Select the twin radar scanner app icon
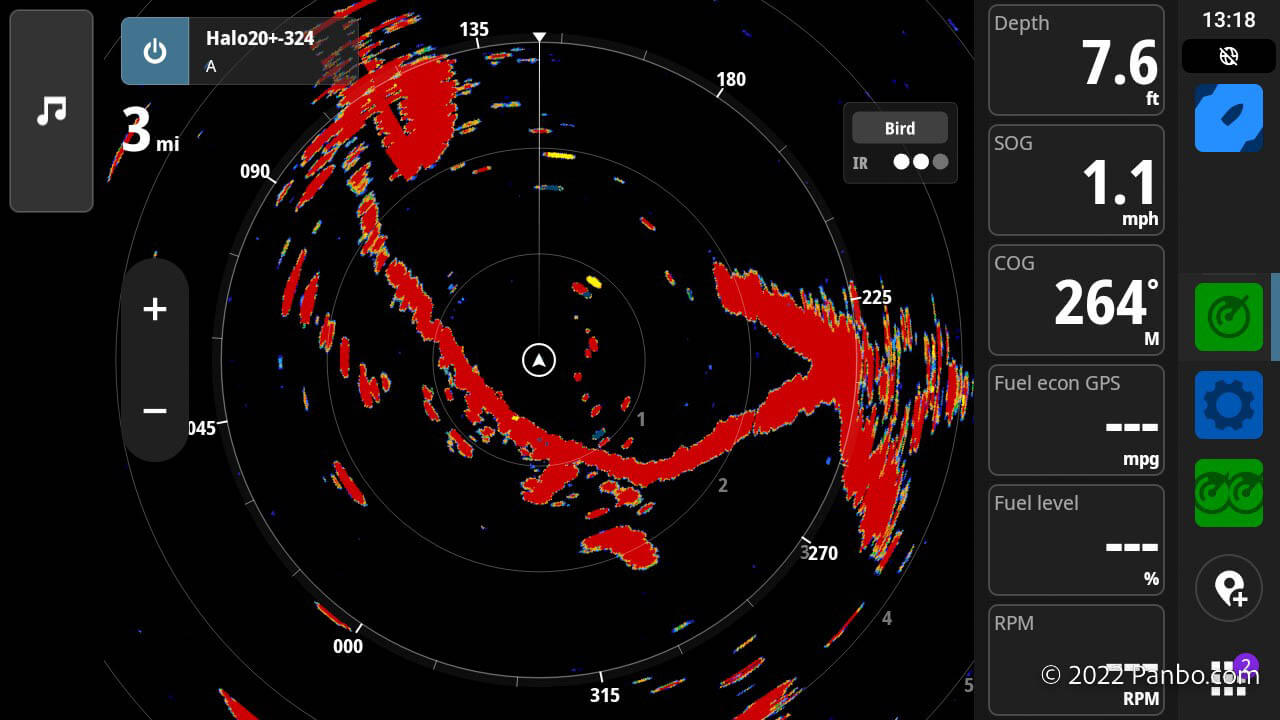 1228,493
